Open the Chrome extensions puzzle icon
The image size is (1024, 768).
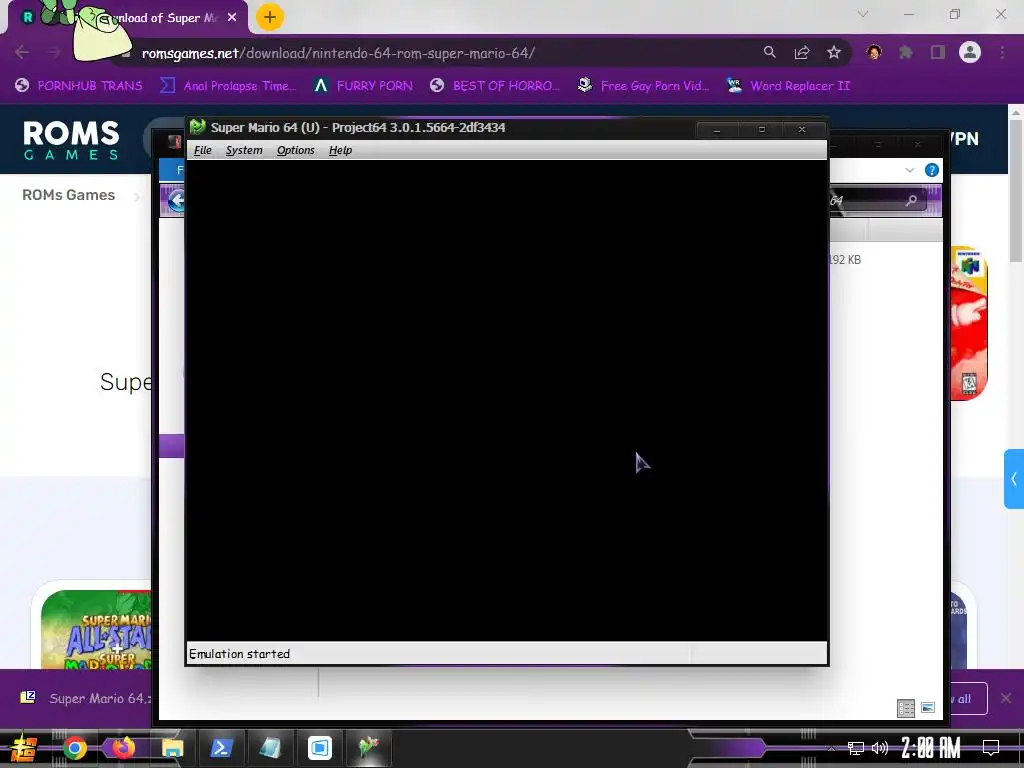point(906,52)
